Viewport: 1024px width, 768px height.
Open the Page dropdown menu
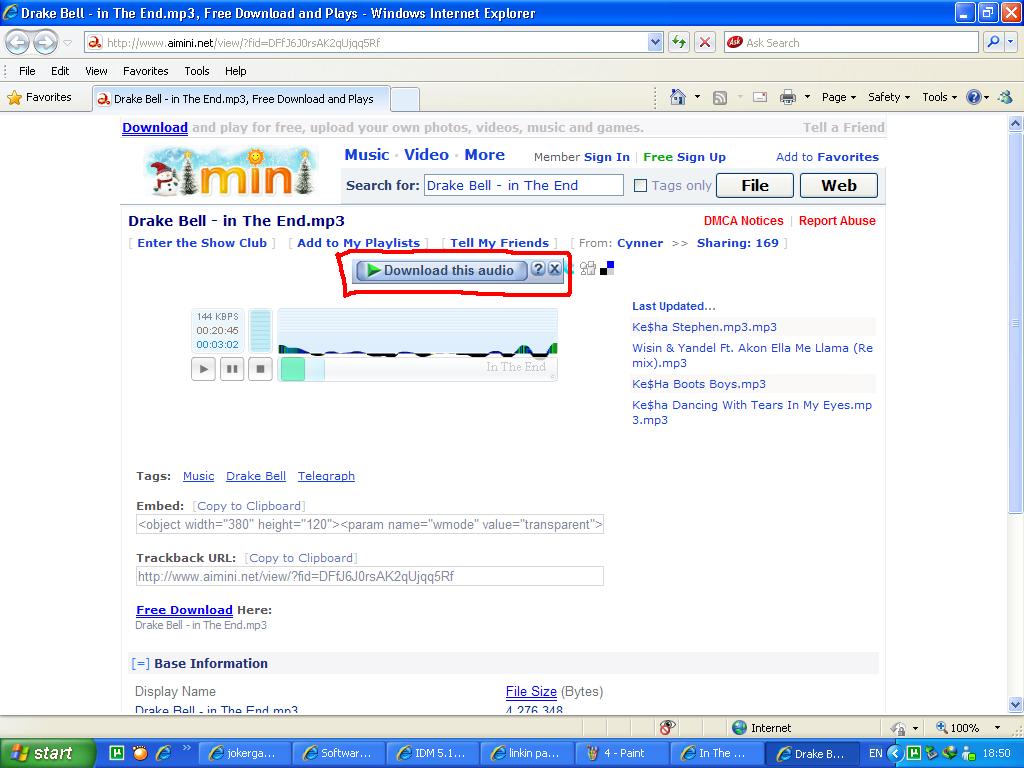point(839,97)
